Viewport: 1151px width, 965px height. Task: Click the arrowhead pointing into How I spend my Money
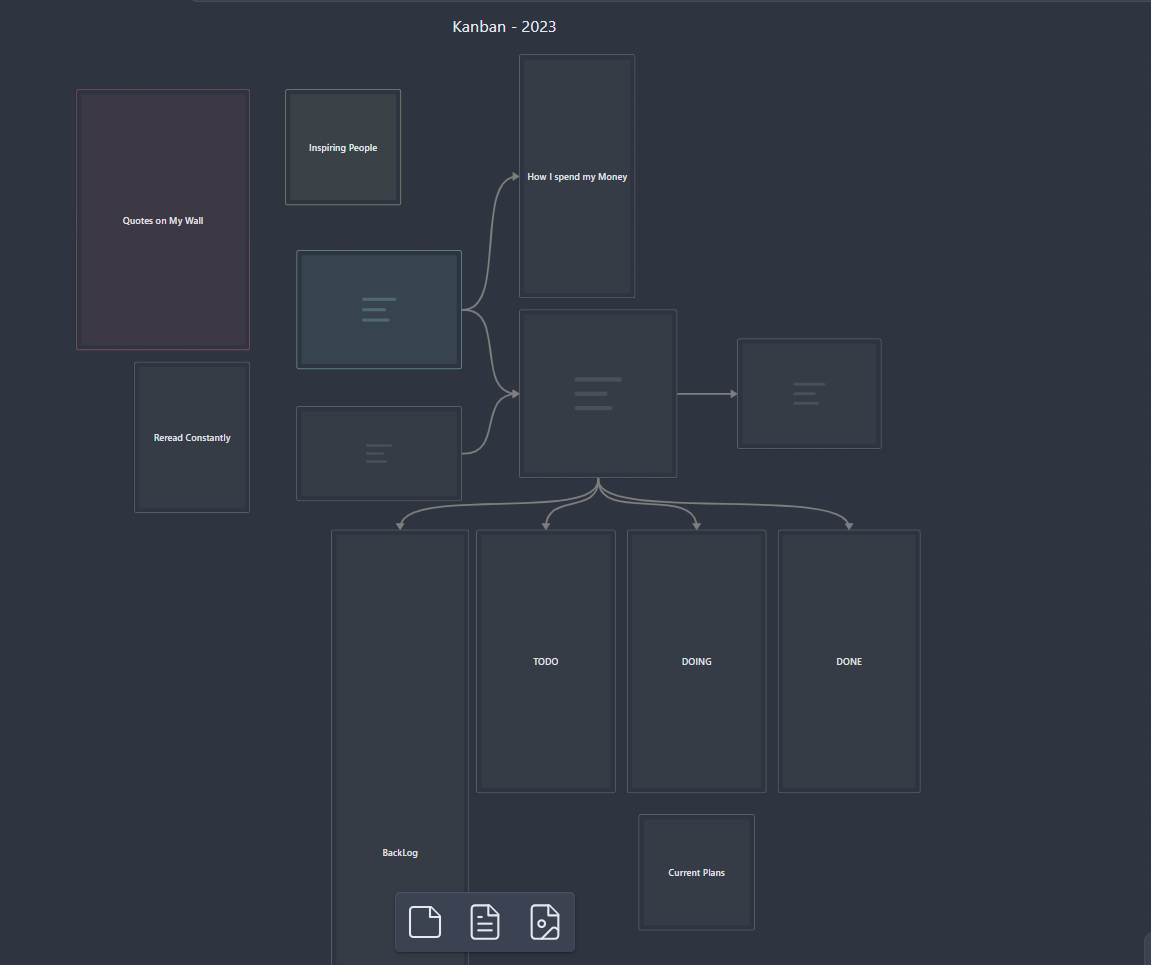tap(513, 177)
